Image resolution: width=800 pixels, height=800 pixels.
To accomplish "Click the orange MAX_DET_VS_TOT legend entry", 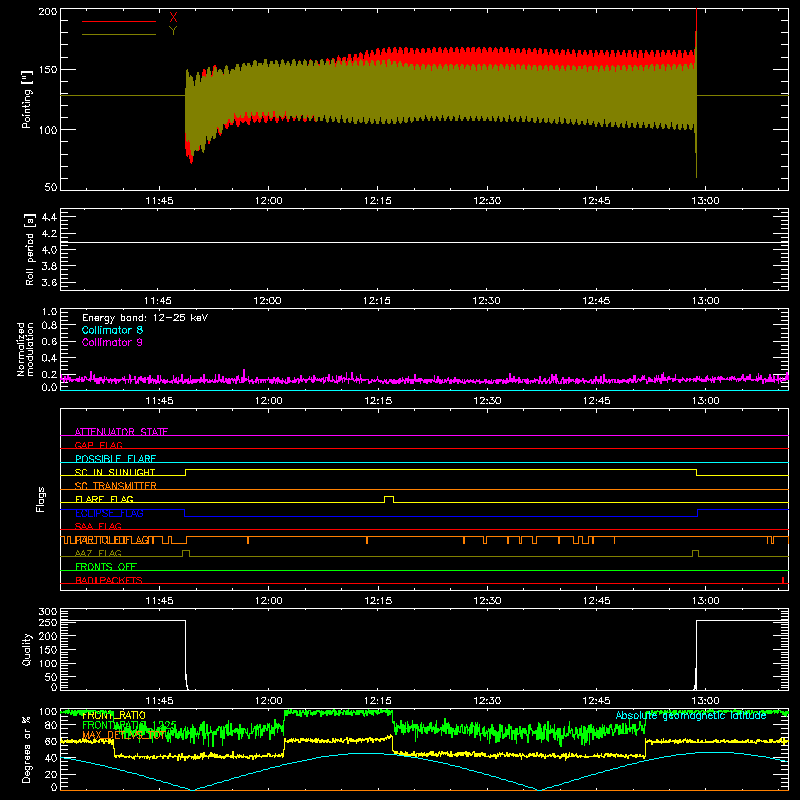I will point(124,735).
